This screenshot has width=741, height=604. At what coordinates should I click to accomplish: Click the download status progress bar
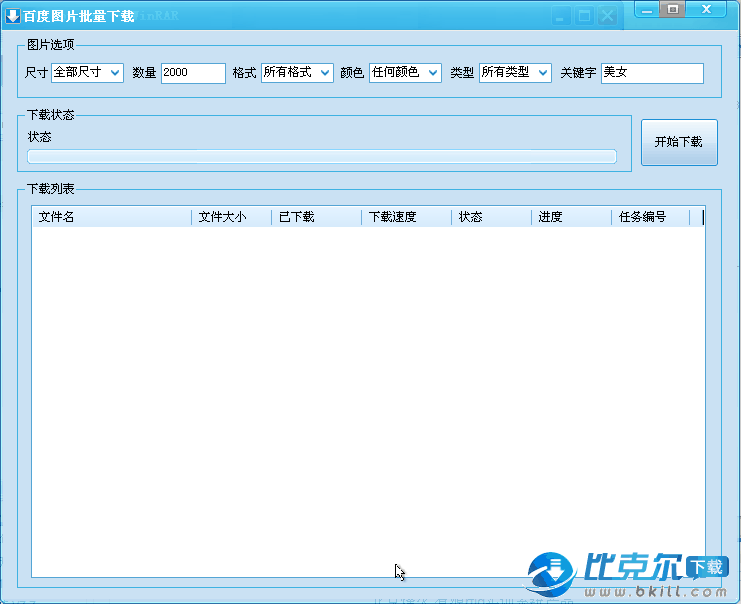coord(321,156)
